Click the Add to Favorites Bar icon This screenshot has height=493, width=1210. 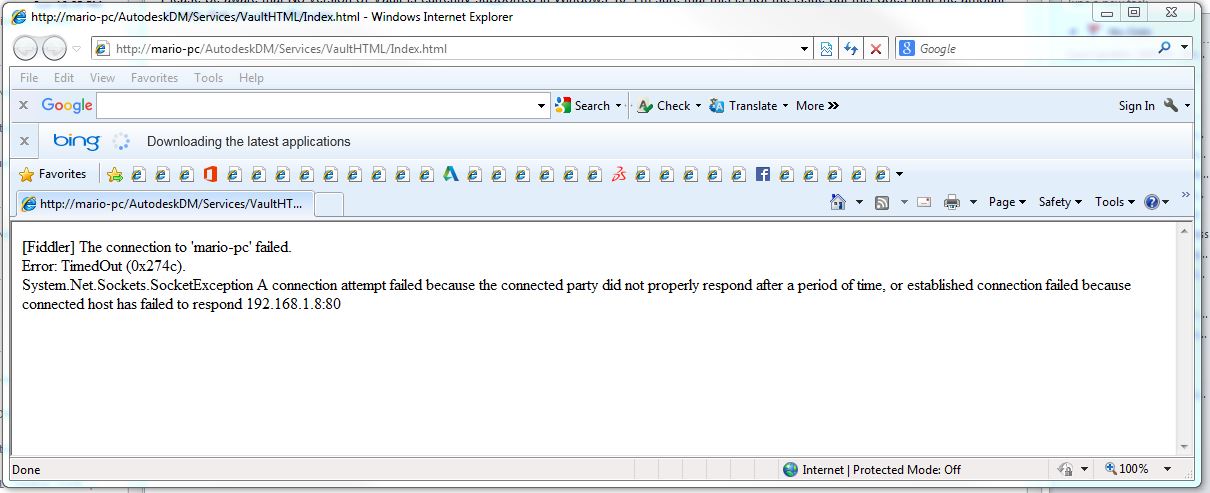click(115, 174)
